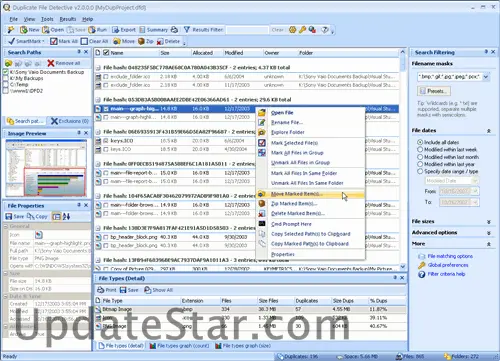The width and height of the screenshot is (500, 361).
Task: Export the results list
Action: click(x=124, y=30)
